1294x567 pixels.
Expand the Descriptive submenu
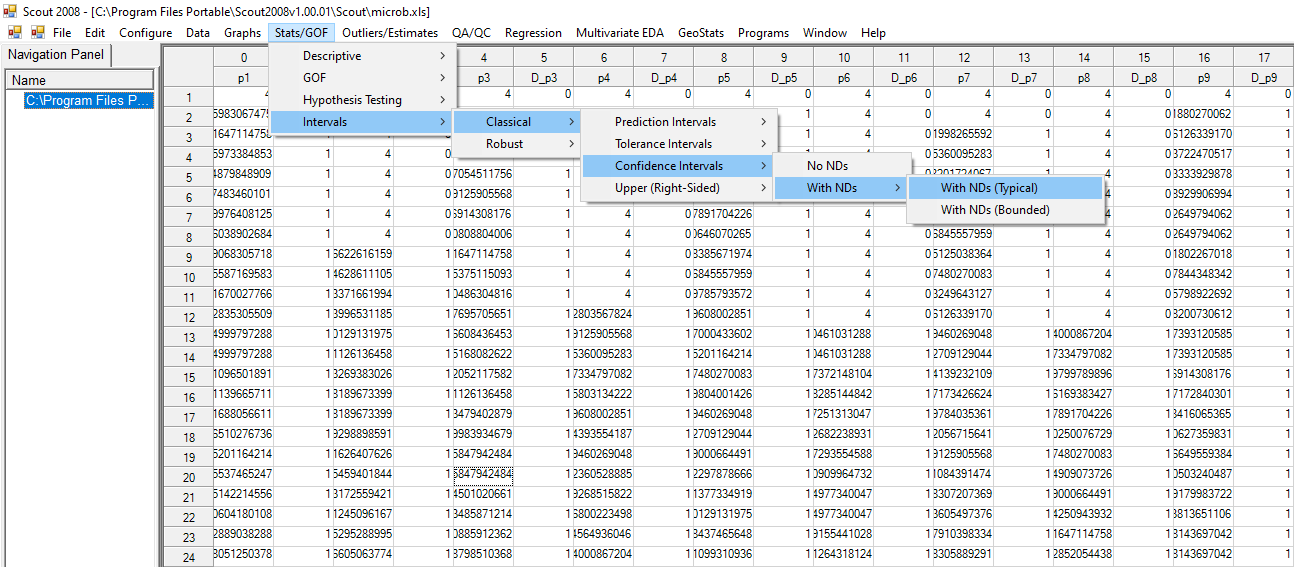(x=362, y=56)
